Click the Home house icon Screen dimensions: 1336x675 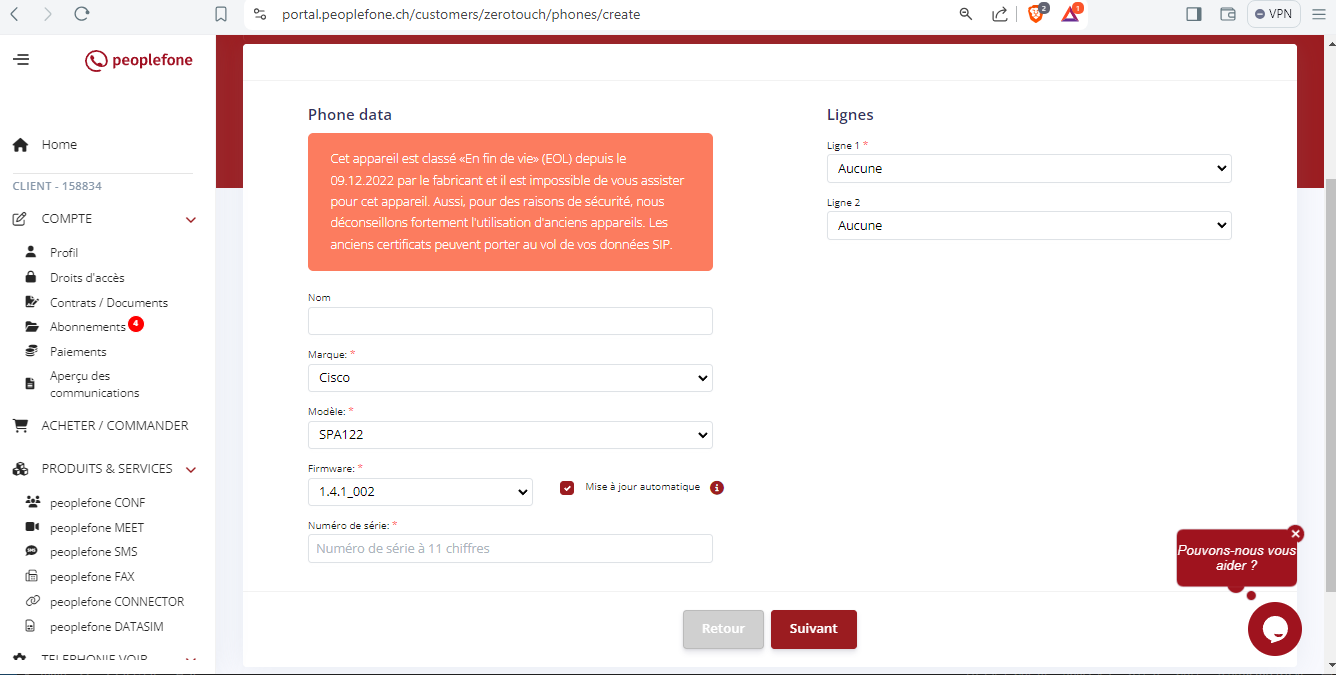click(x=20, y=145)
